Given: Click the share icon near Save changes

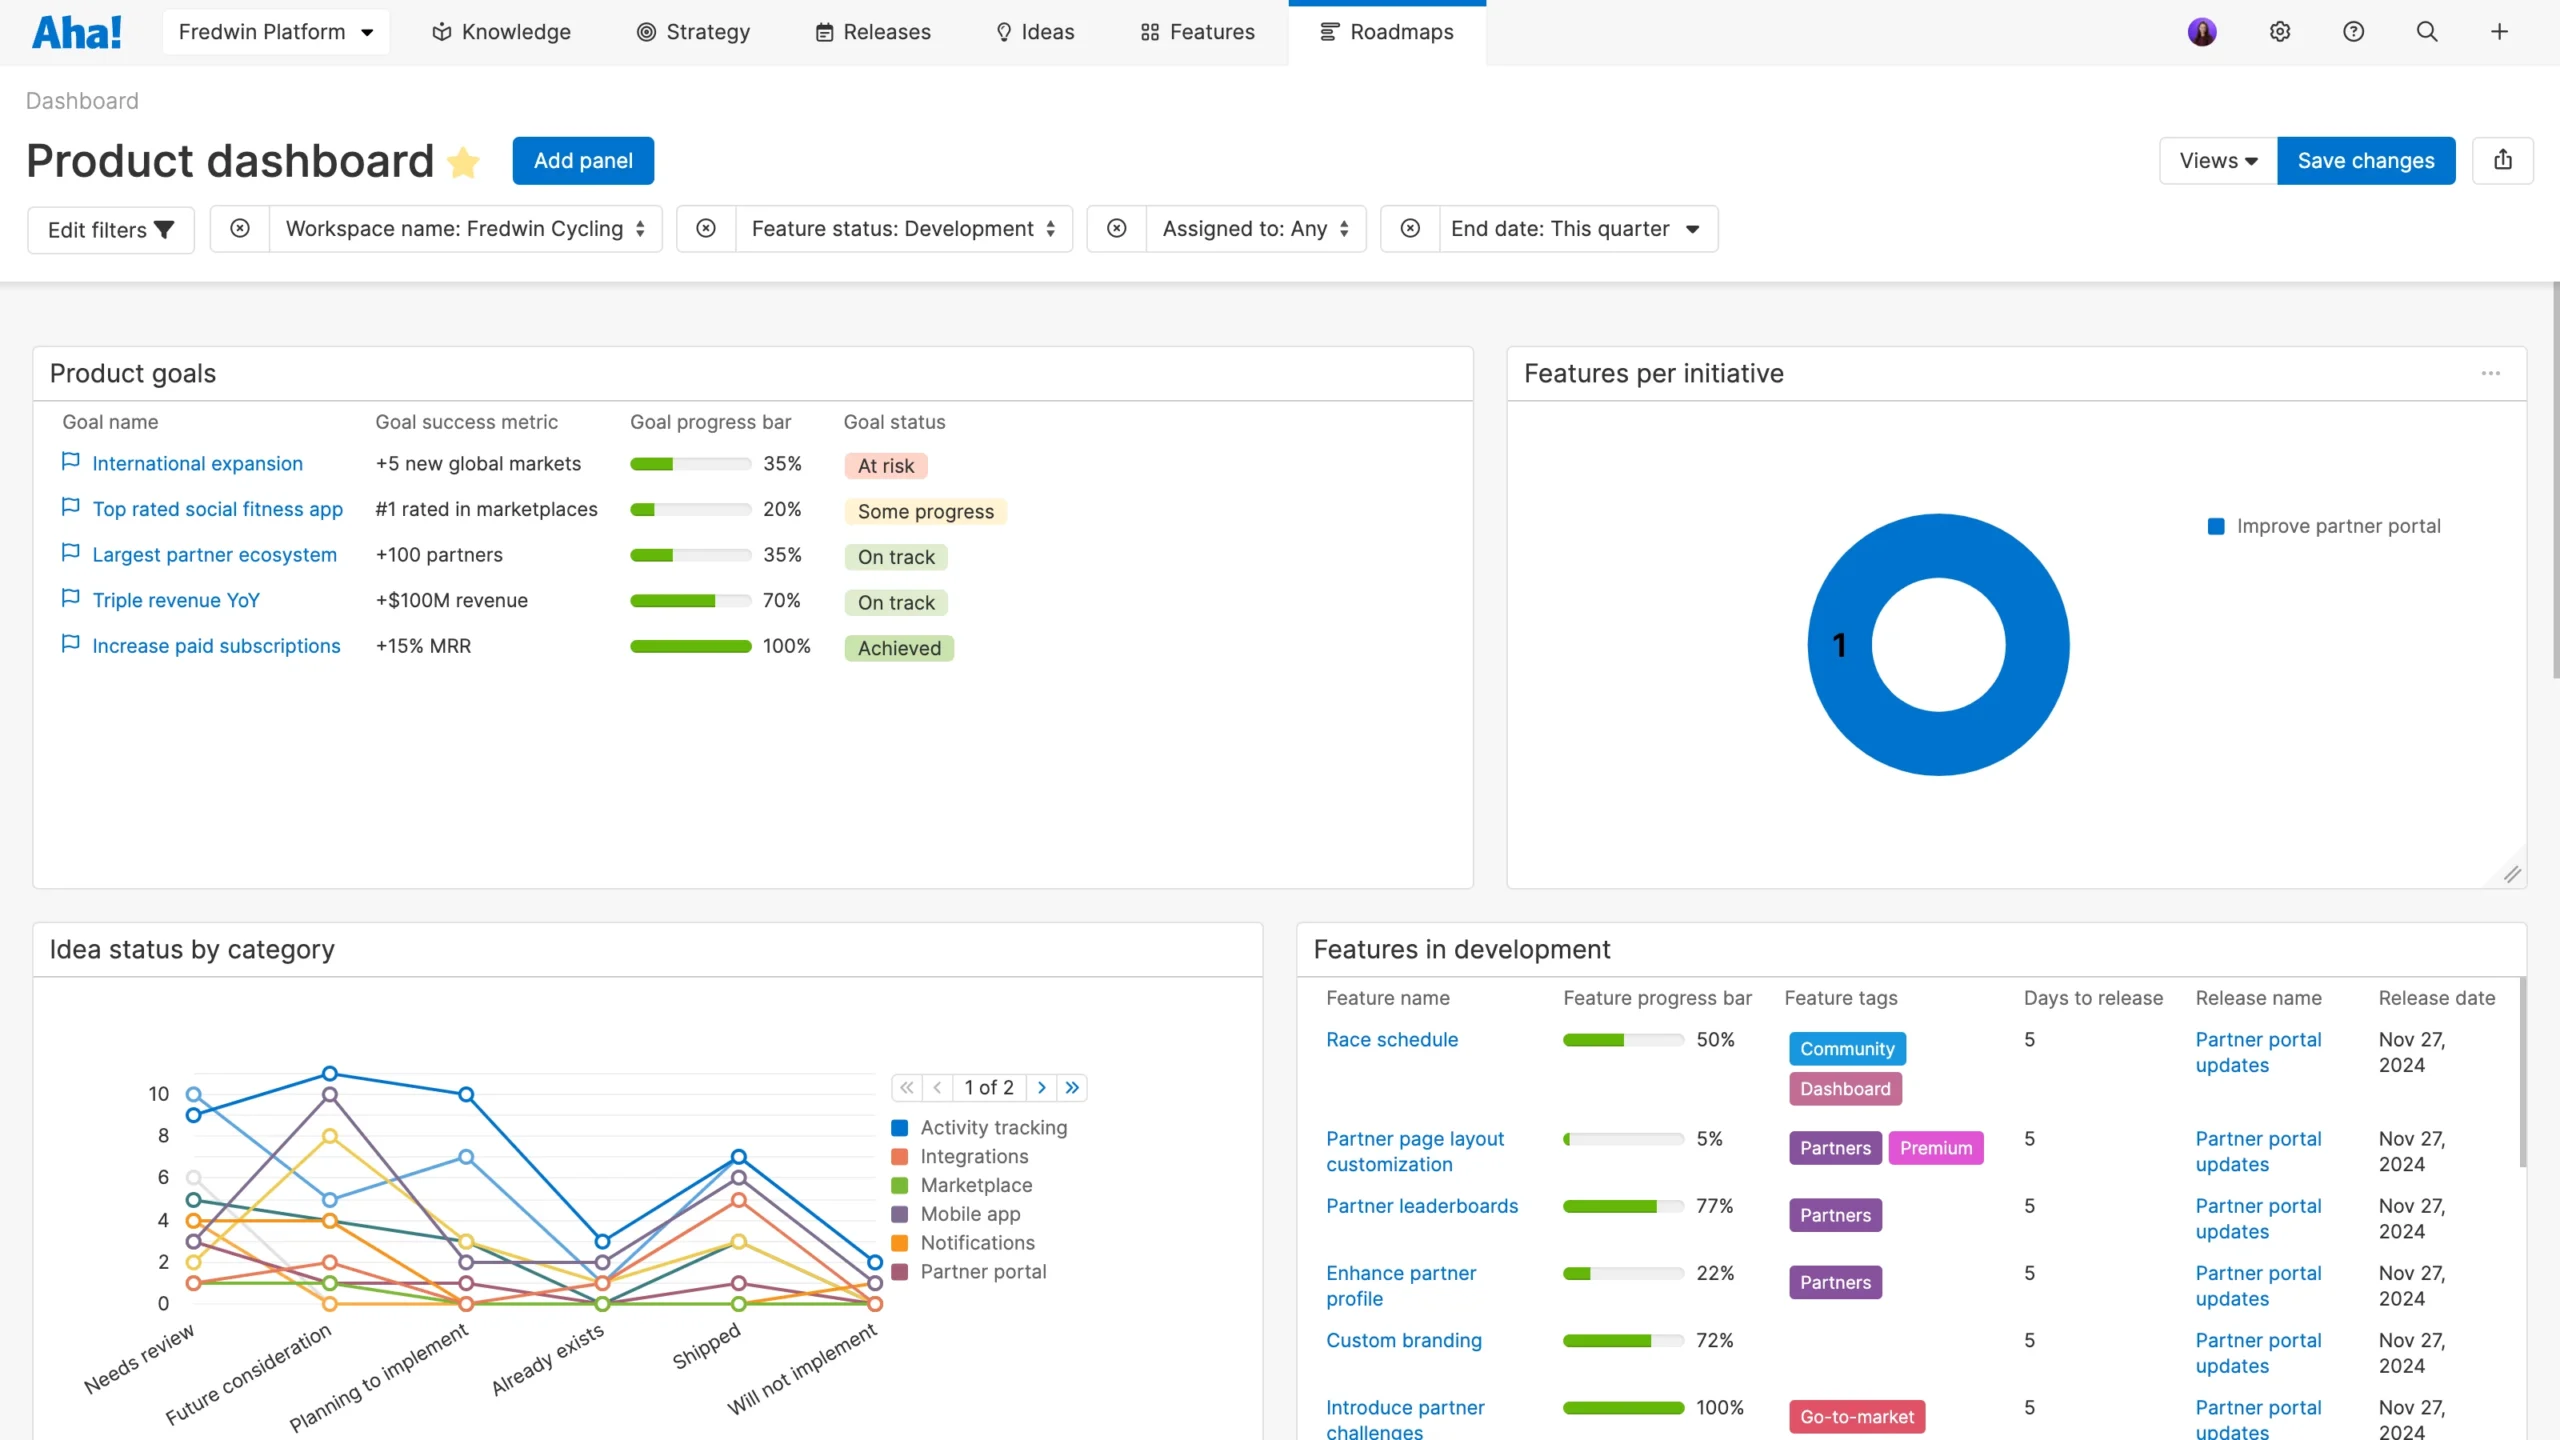Looking at the screenshot, I should pyautogui.click(x=2503, y=160).
